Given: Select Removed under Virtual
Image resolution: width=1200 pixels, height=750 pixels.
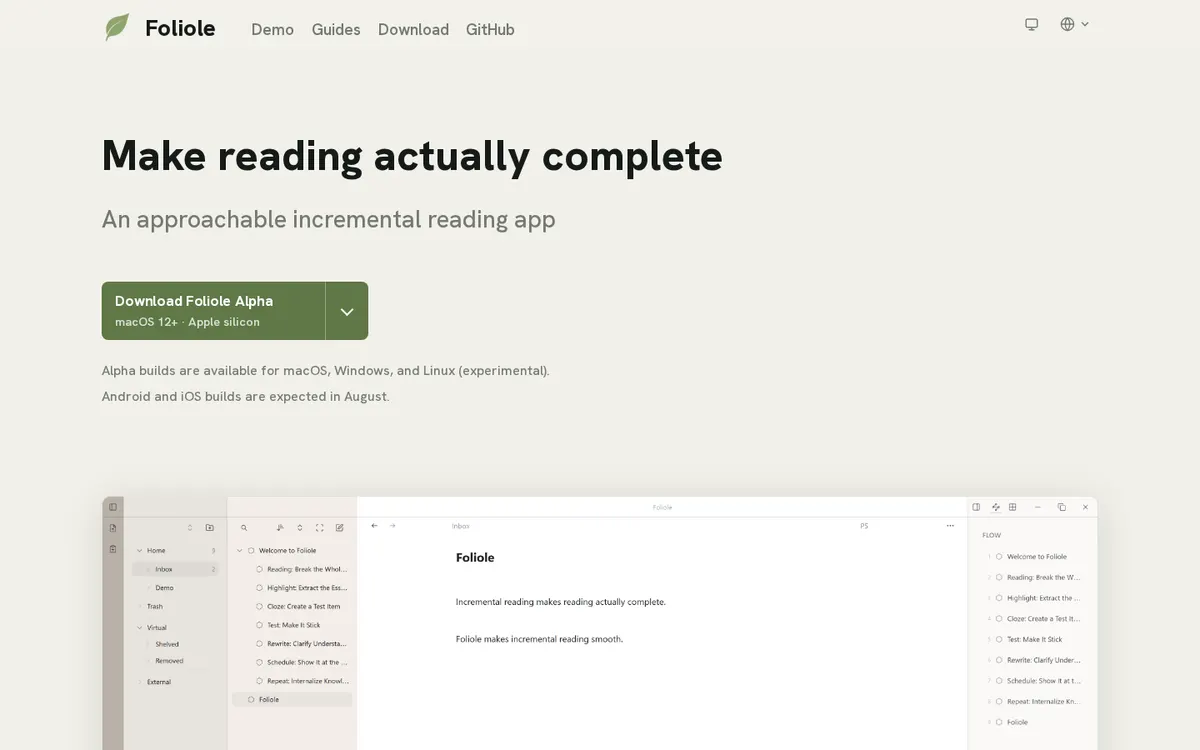Looking at the screenshot, I should coord(169,660).
